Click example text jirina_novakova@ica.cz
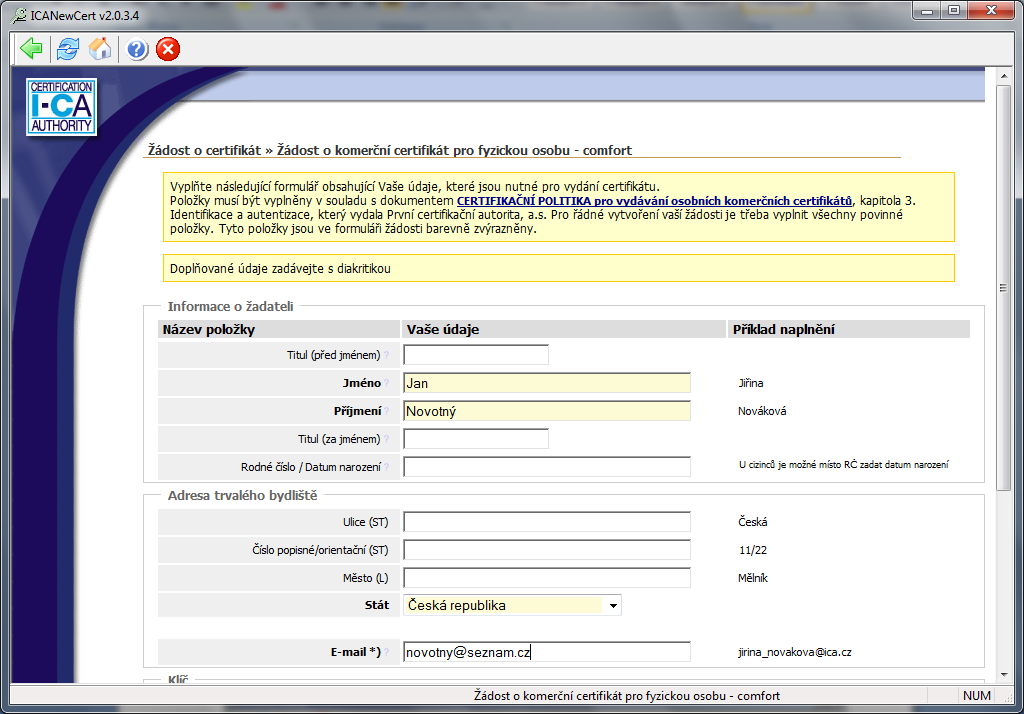This screenshot has height=714, width=1024. click(x=795, y=652)
